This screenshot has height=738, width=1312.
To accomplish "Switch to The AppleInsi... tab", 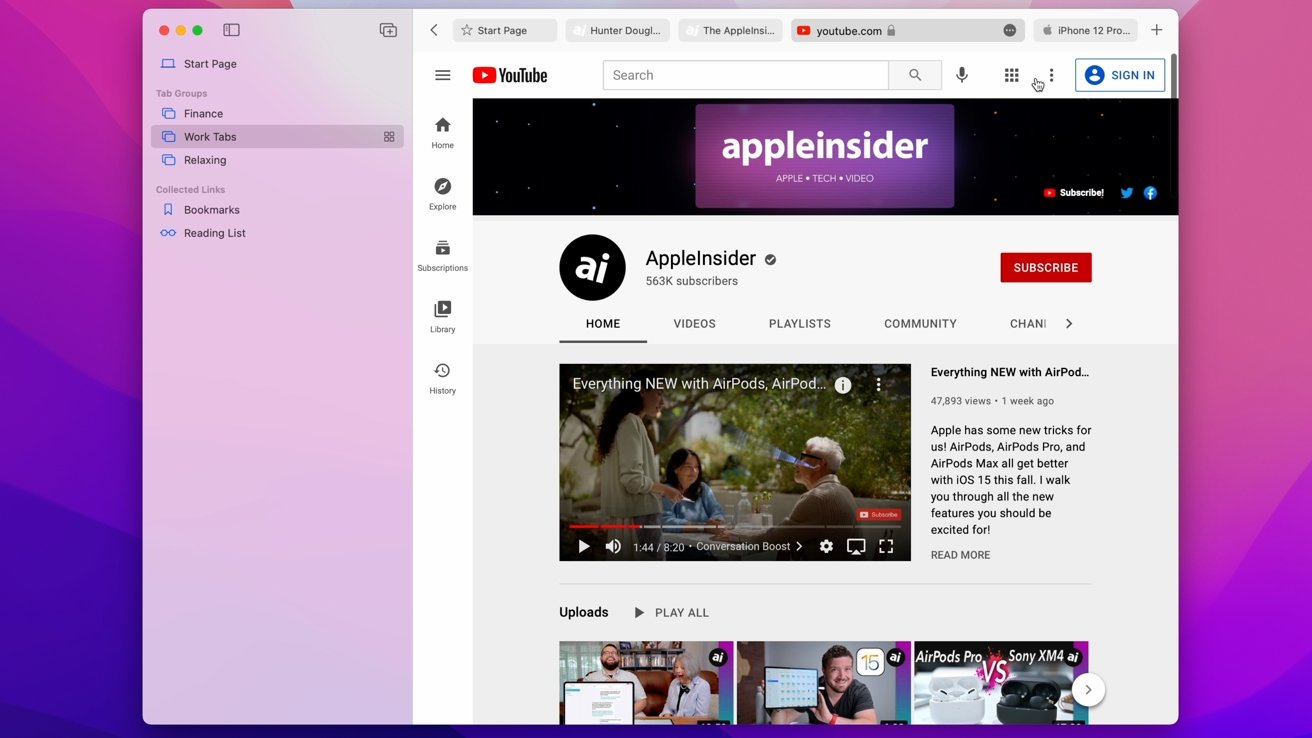I will pos(731,30).
